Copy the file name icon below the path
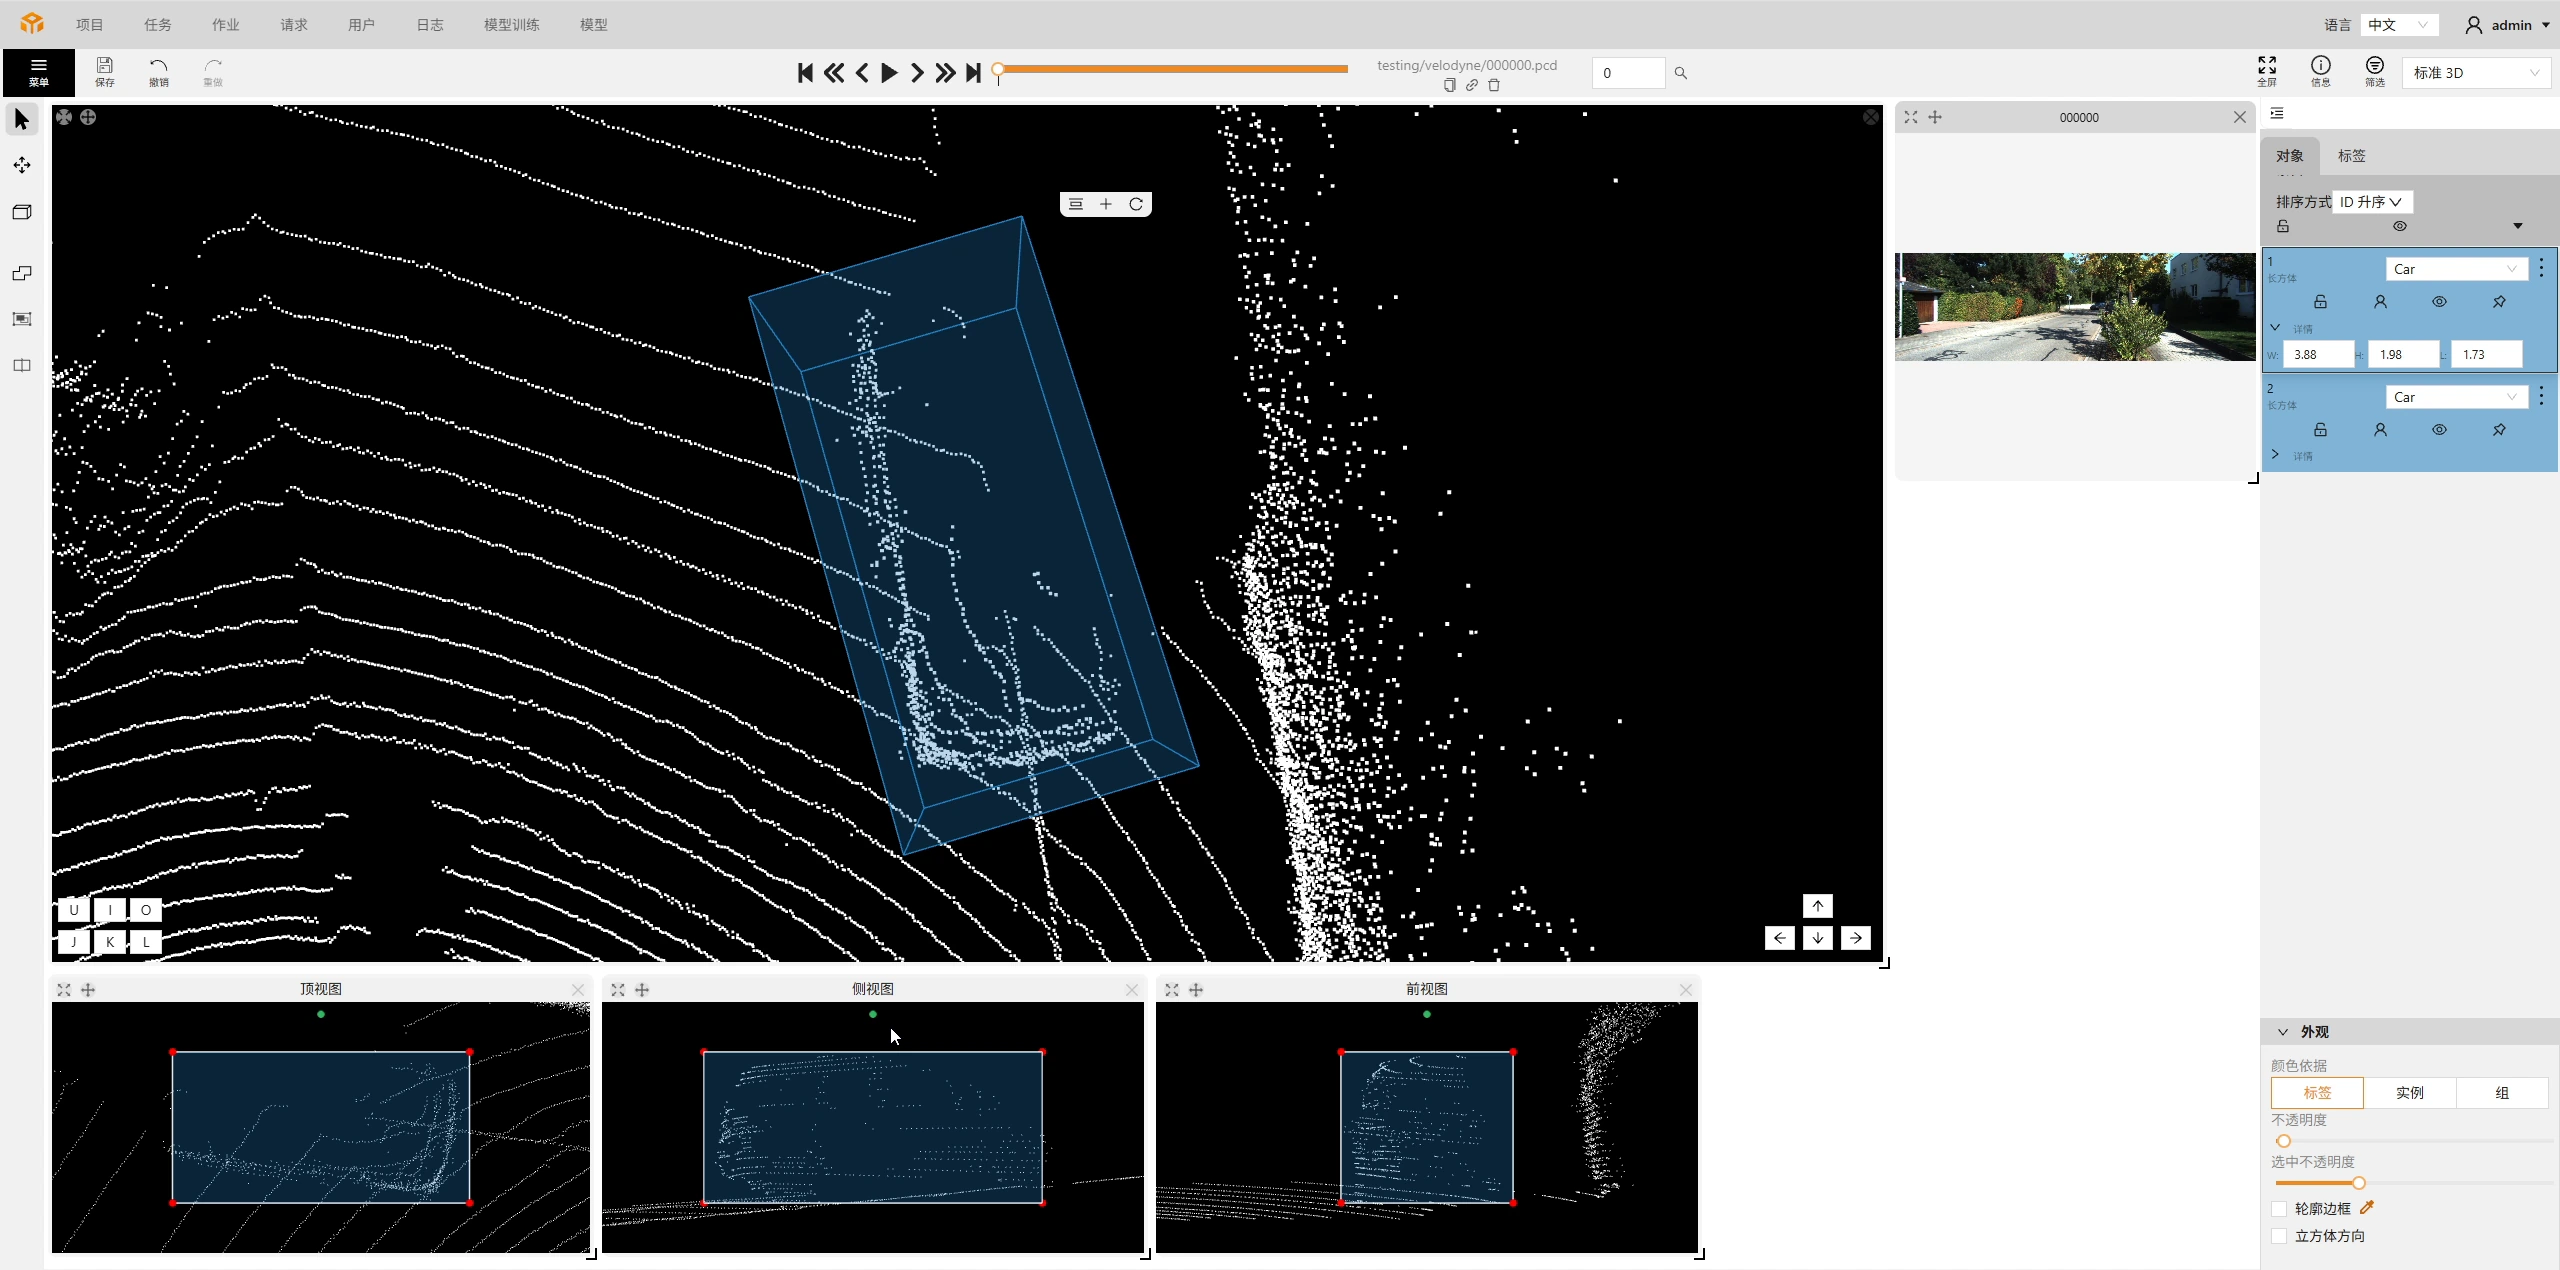Image resolution: width=2560 pixels, height=1270 pixels. (x=1449, y=85)
